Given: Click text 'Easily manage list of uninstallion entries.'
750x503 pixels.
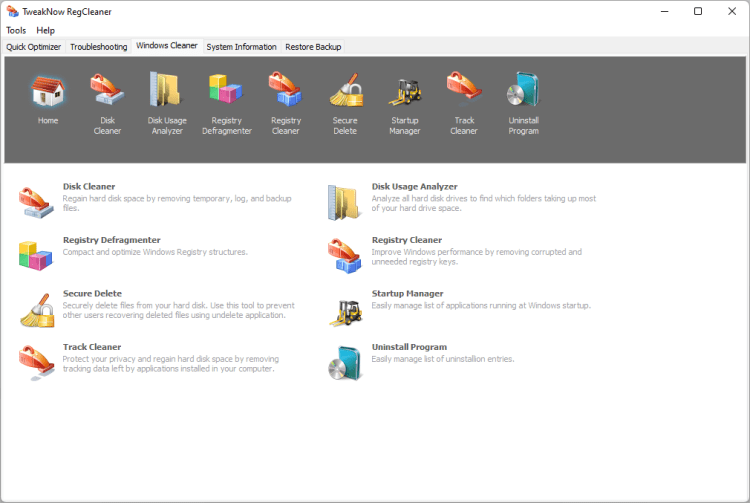Looking at the screenshot, I should click(x=443, y=359).
